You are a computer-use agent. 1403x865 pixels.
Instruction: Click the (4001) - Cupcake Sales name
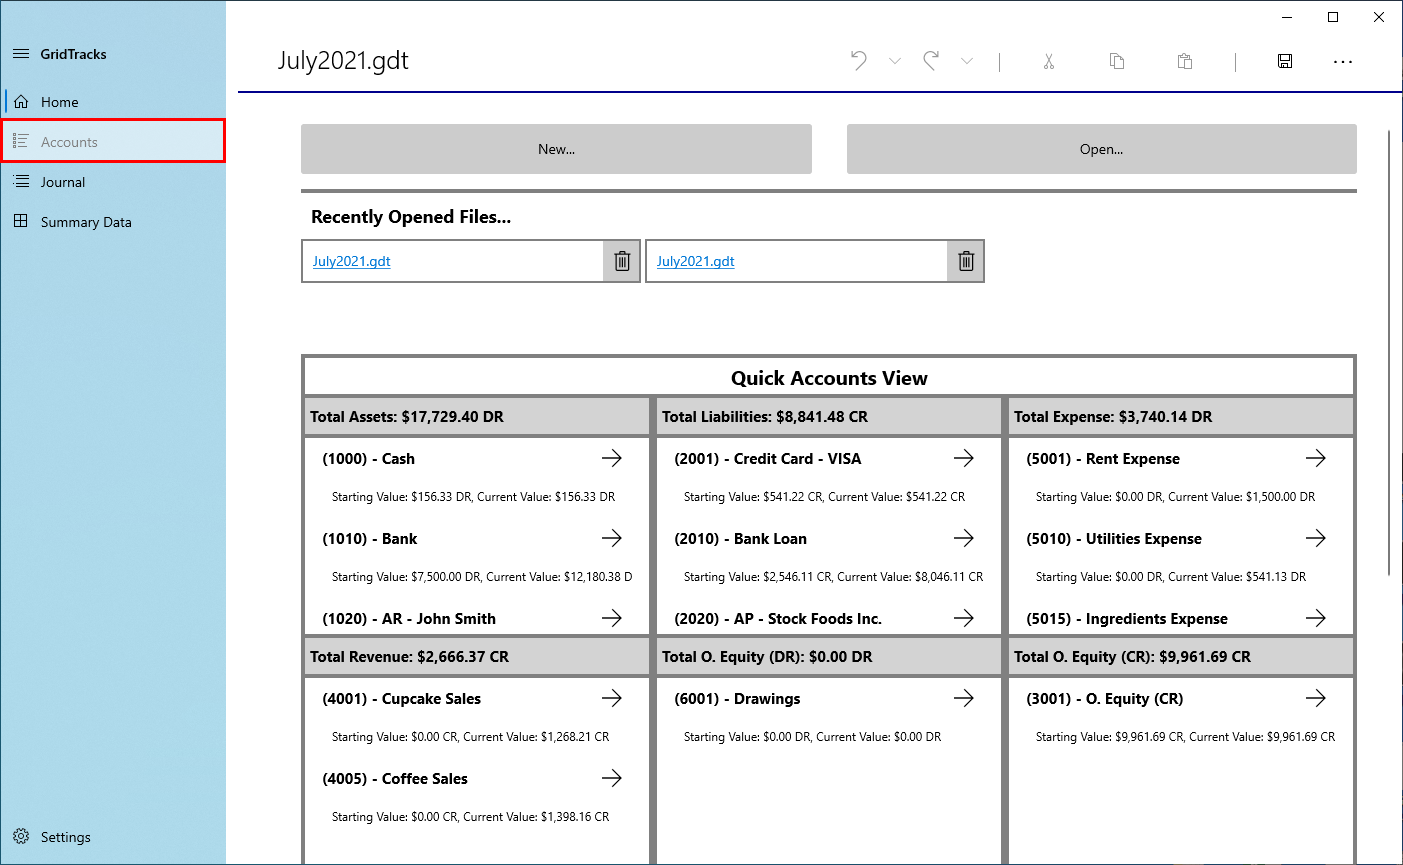coord(401,699)
